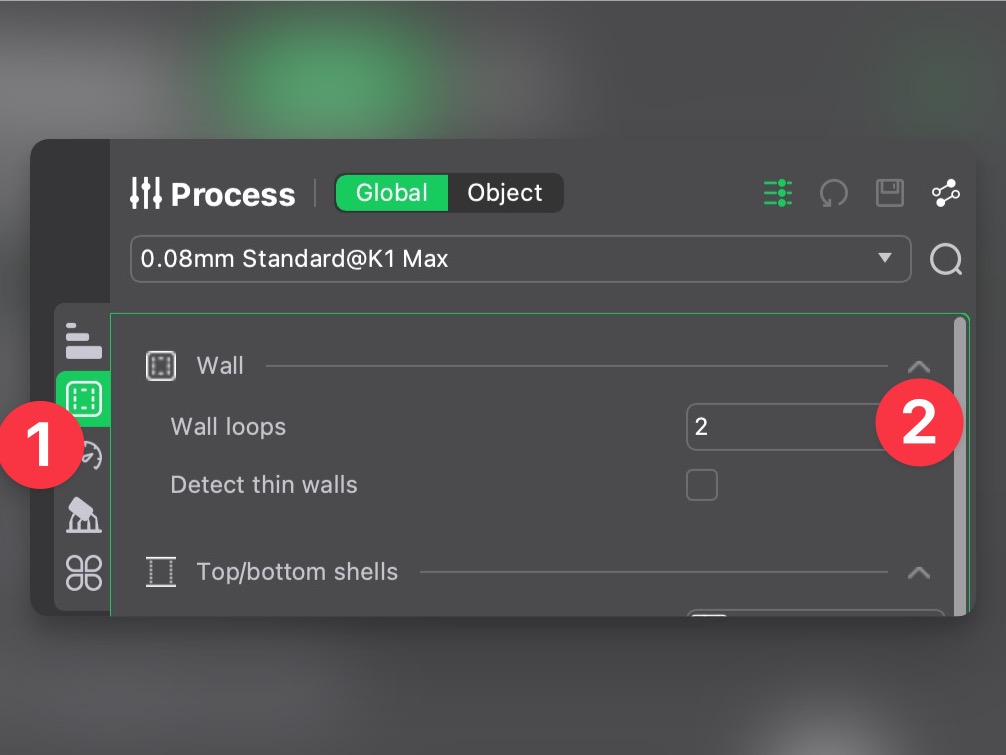Toggle the green advanced settings mode icon
Screen dimensions: 1006x755
(777, 193)
